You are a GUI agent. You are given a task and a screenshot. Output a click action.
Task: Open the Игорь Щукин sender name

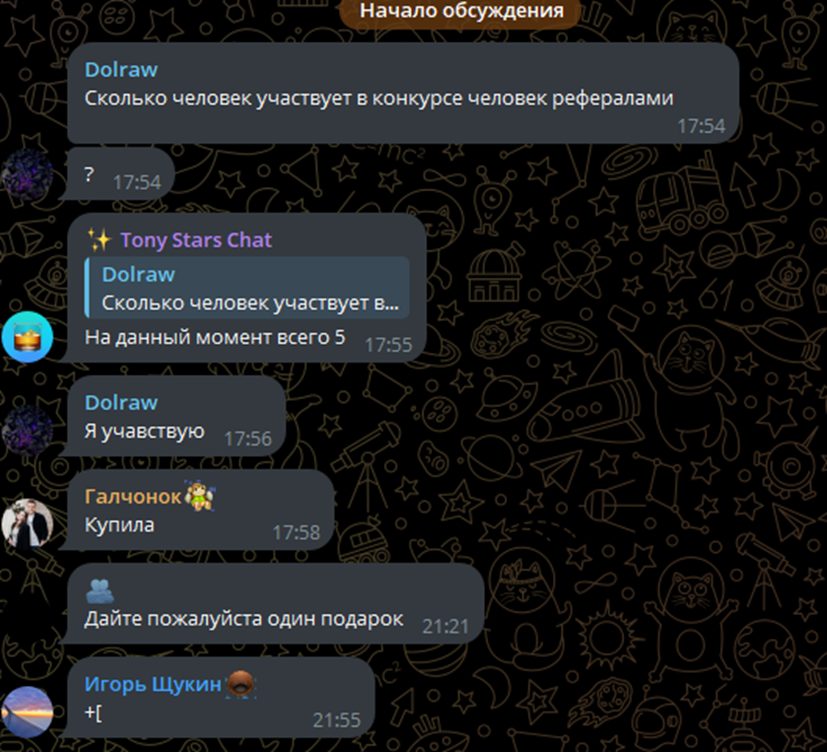[x=153, y=684]
